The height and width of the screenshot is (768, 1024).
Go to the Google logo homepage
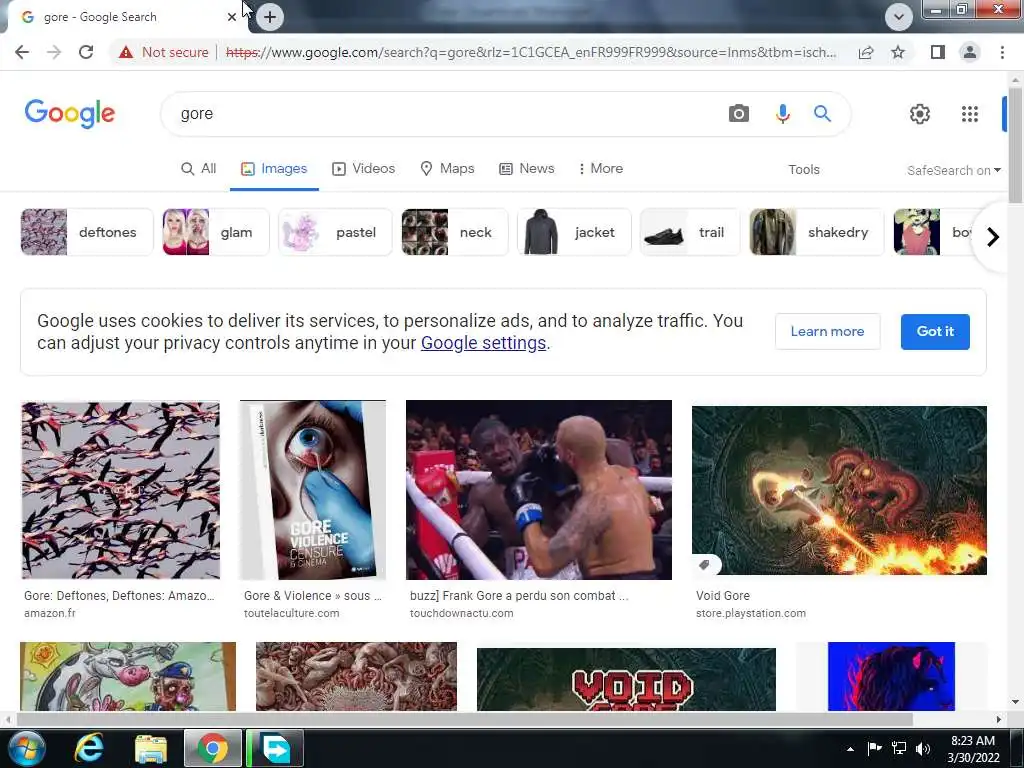[70, 114]
